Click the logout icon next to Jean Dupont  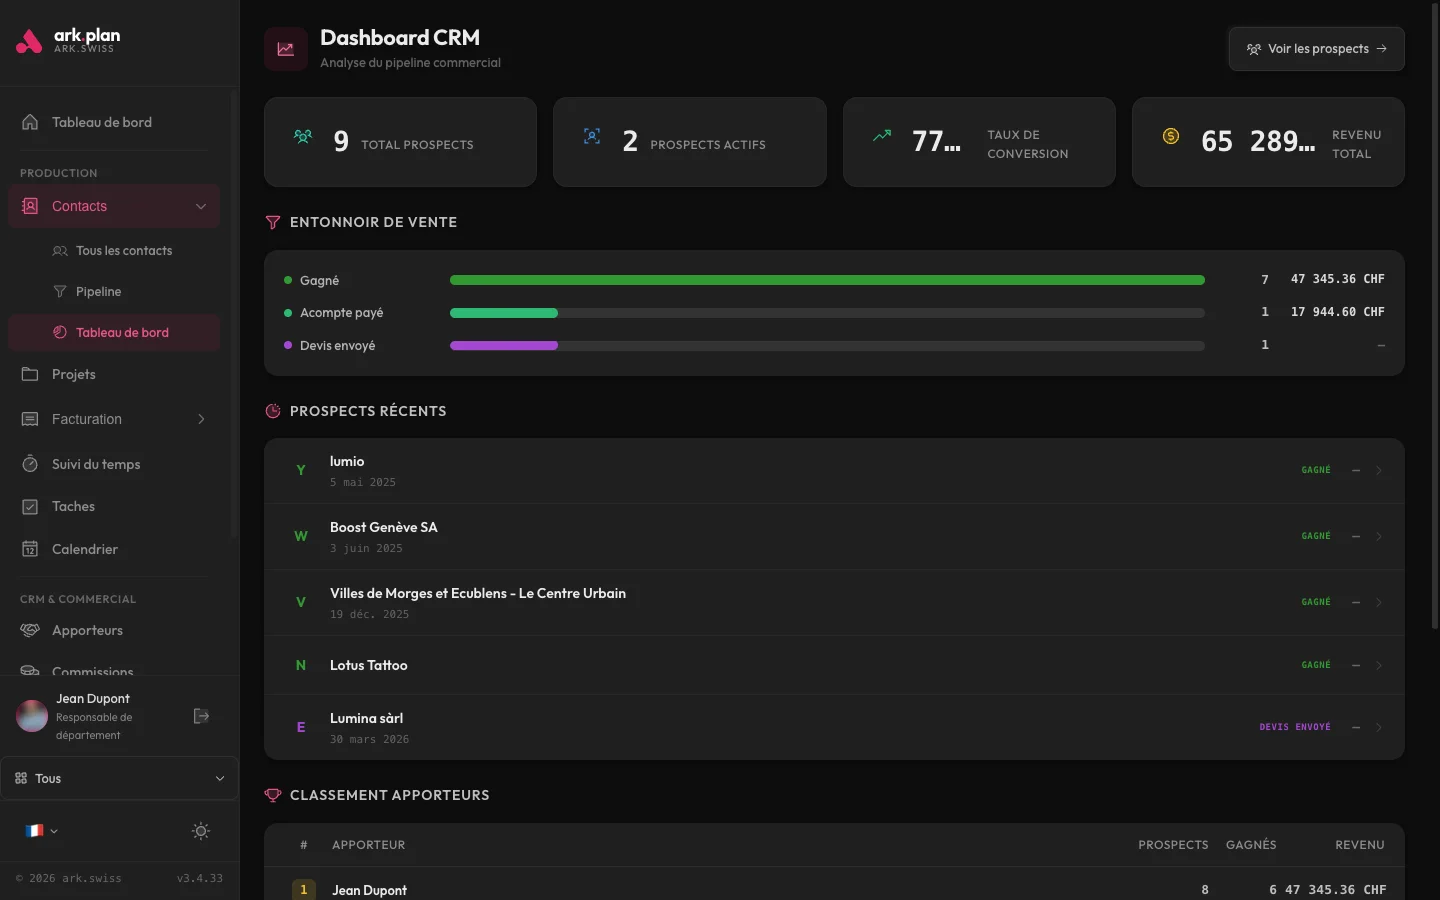pos(201,716)
